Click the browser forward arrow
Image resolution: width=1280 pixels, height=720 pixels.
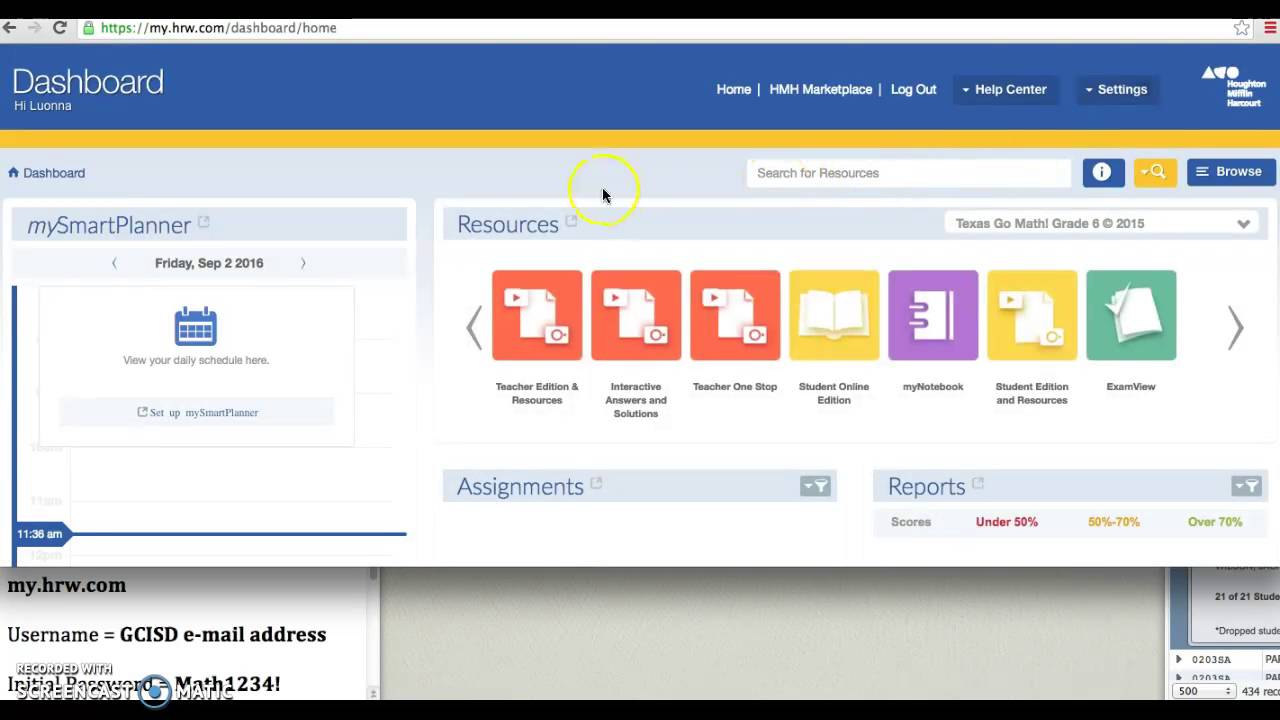coord(35,28)
